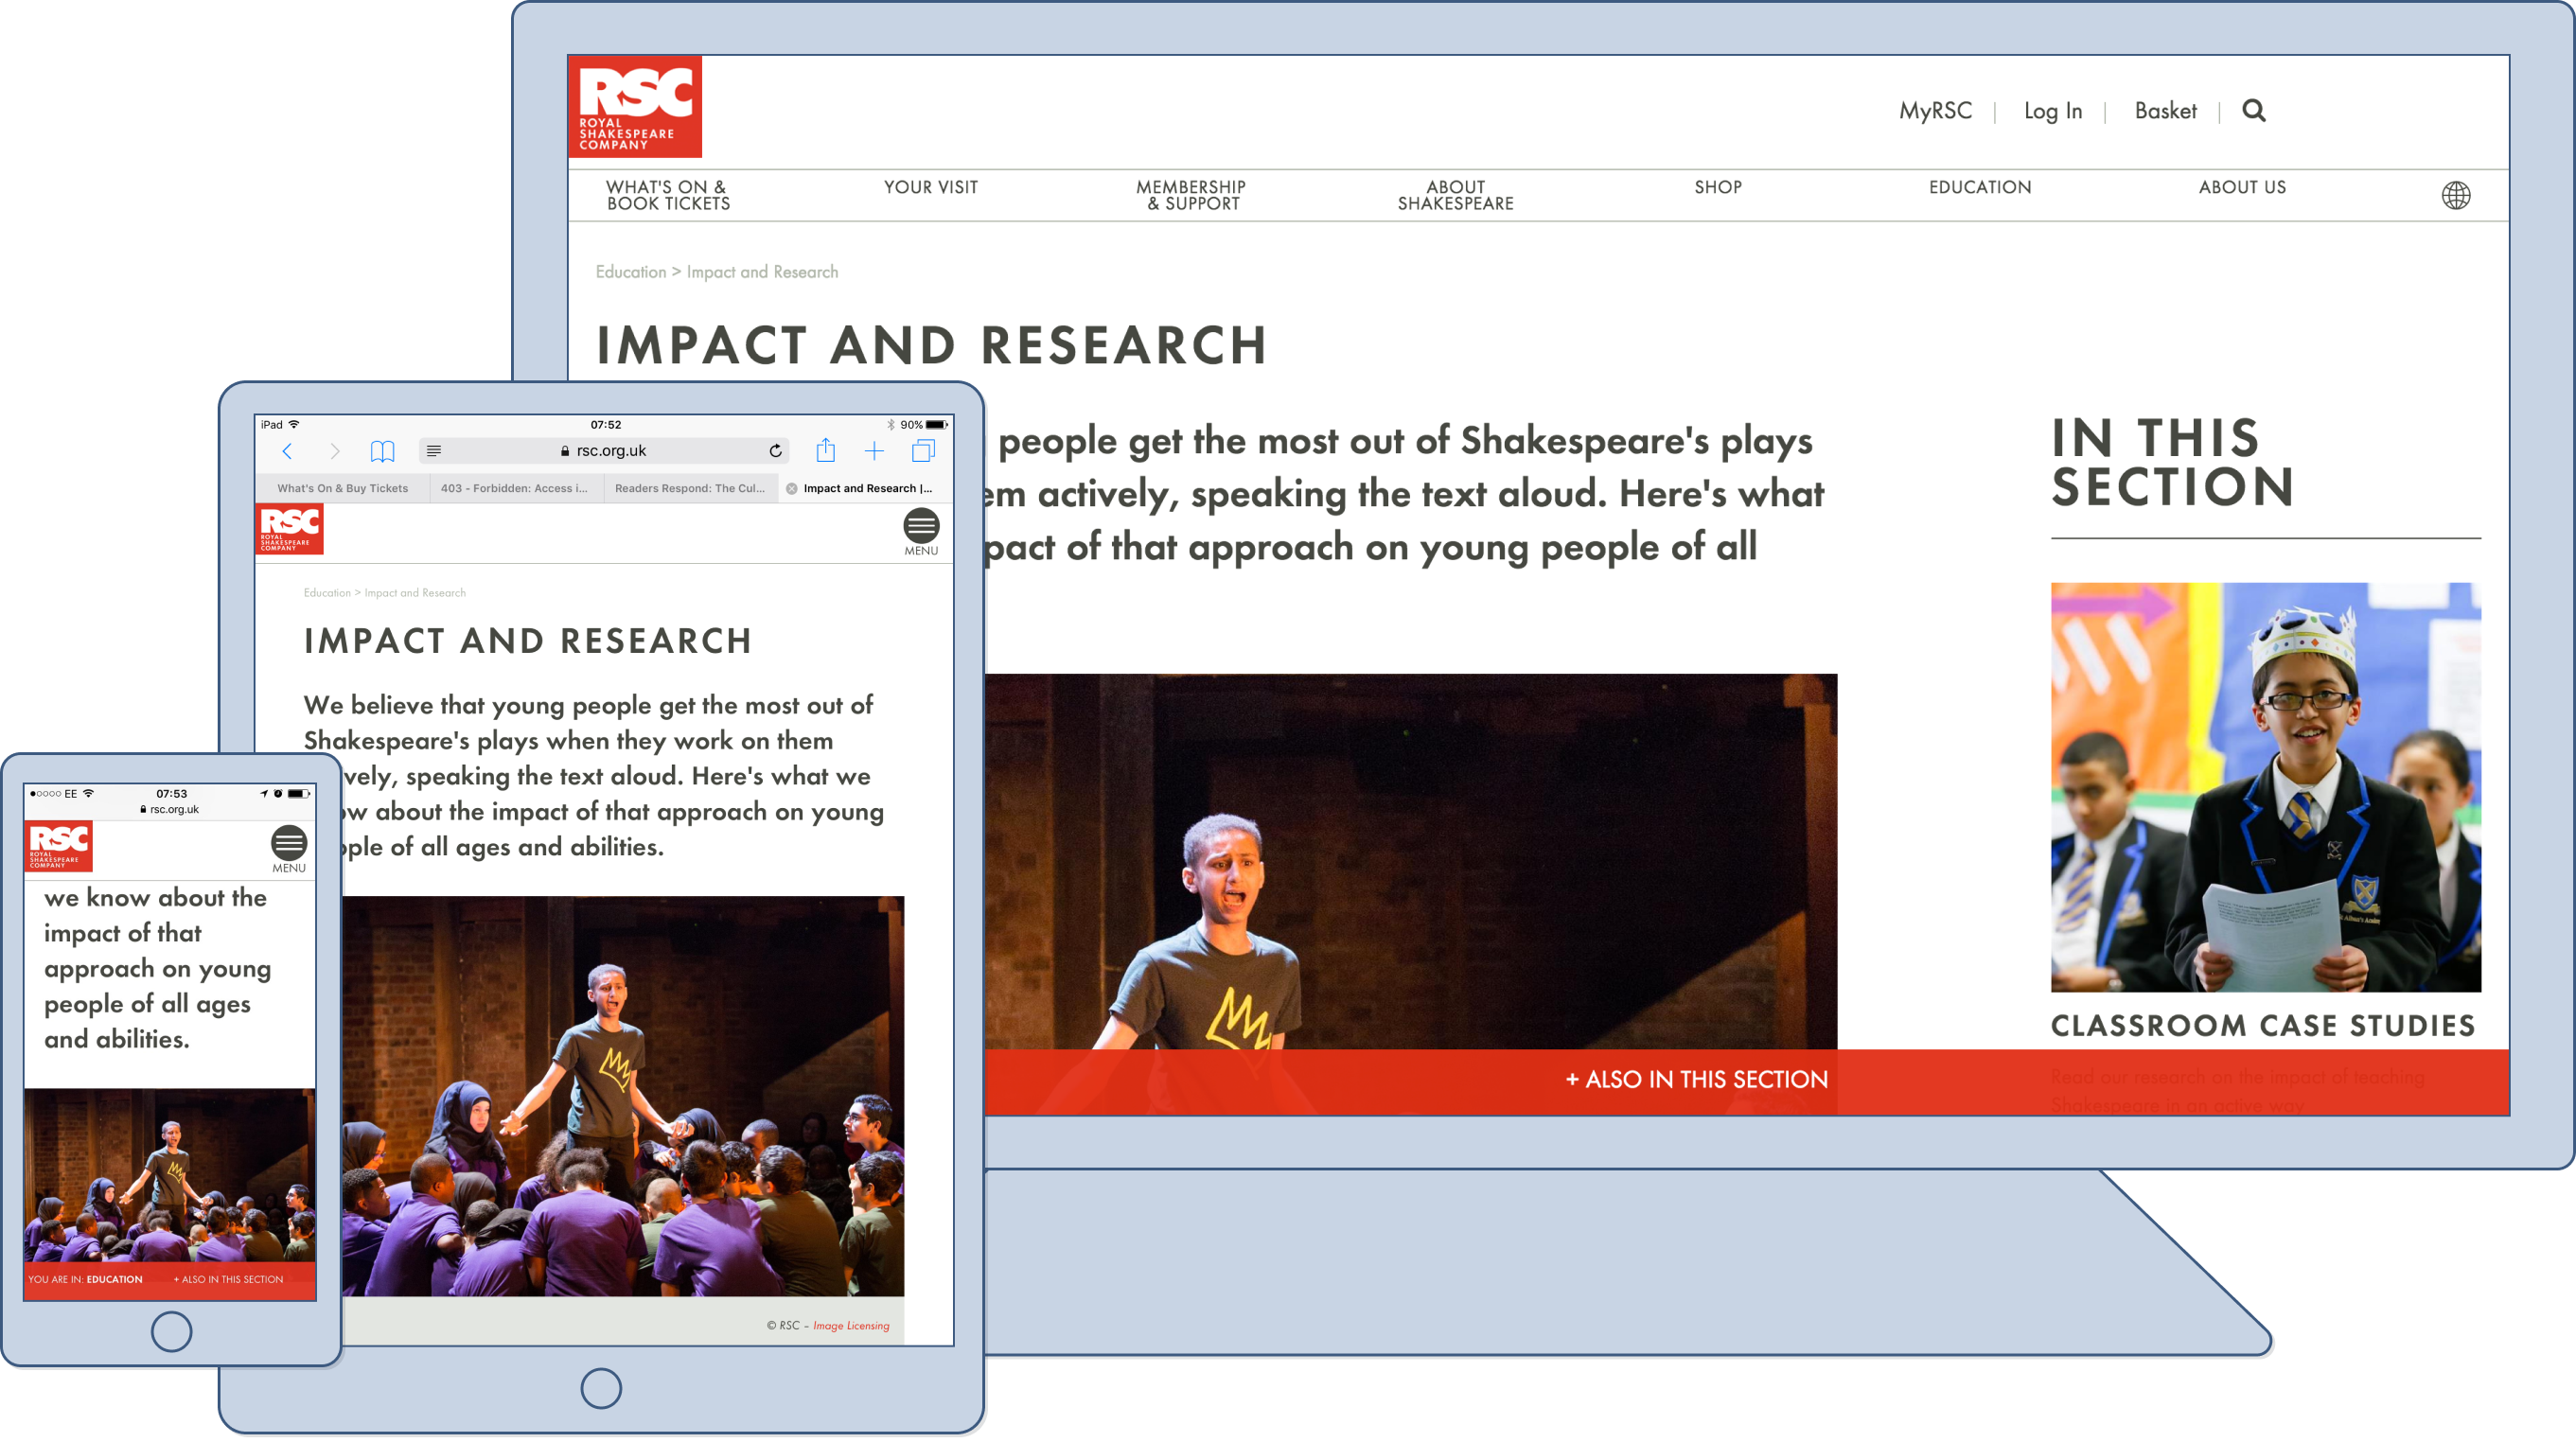Tap the RSC logo on the iPad page
This screenshot has height=1442, width=2576.
click(290, 529)
